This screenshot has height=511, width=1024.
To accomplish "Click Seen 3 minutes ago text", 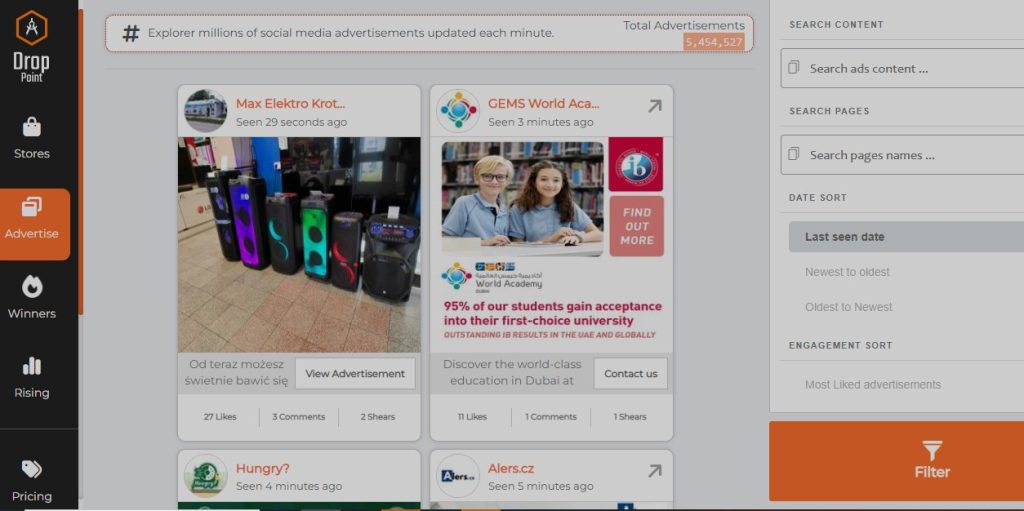I will 541,122.
